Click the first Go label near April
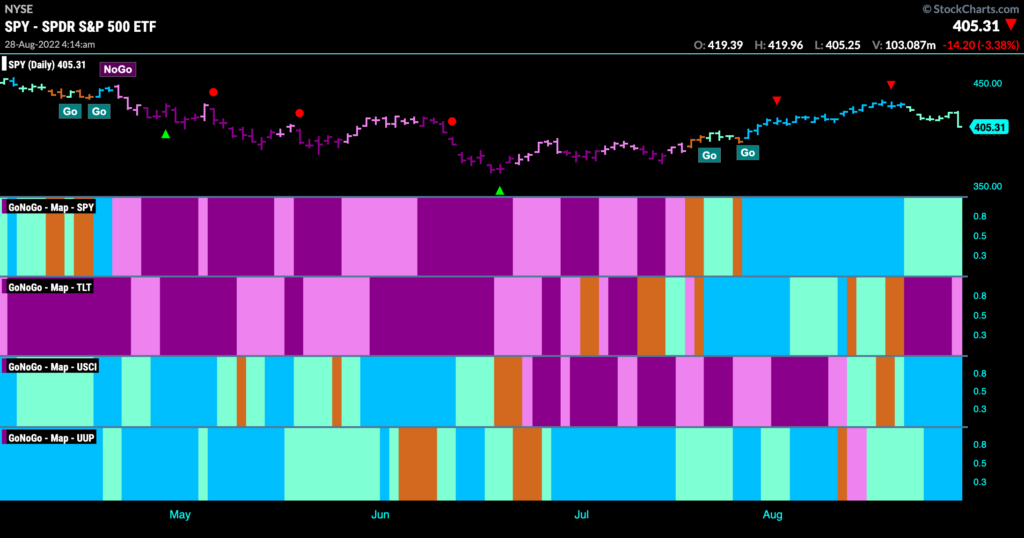This screenshot has height=538, width=1024. pos(70,112)
